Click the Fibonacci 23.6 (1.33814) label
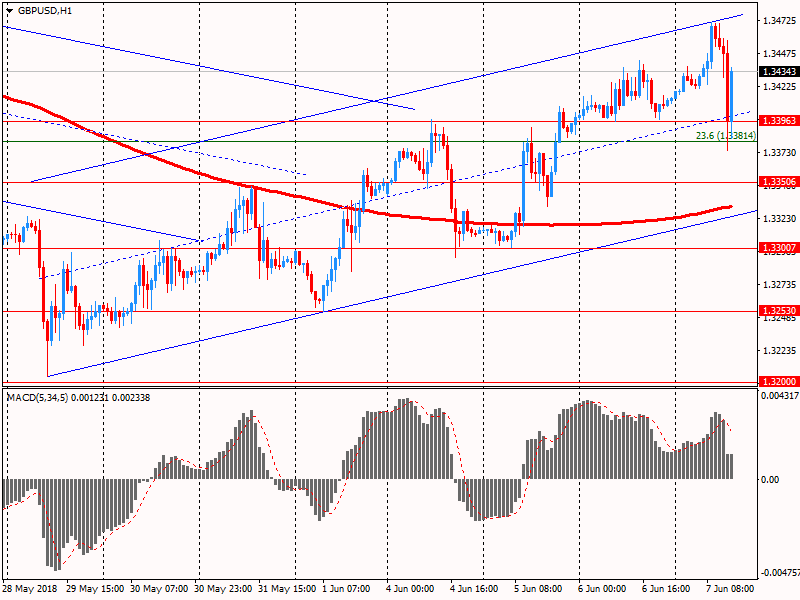800x600 pixels. click(726, 136)
